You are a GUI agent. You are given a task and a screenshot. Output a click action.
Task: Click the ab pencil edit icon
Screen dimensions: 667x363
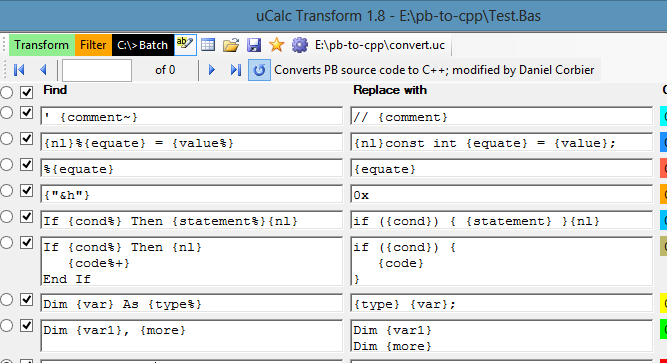185,45
